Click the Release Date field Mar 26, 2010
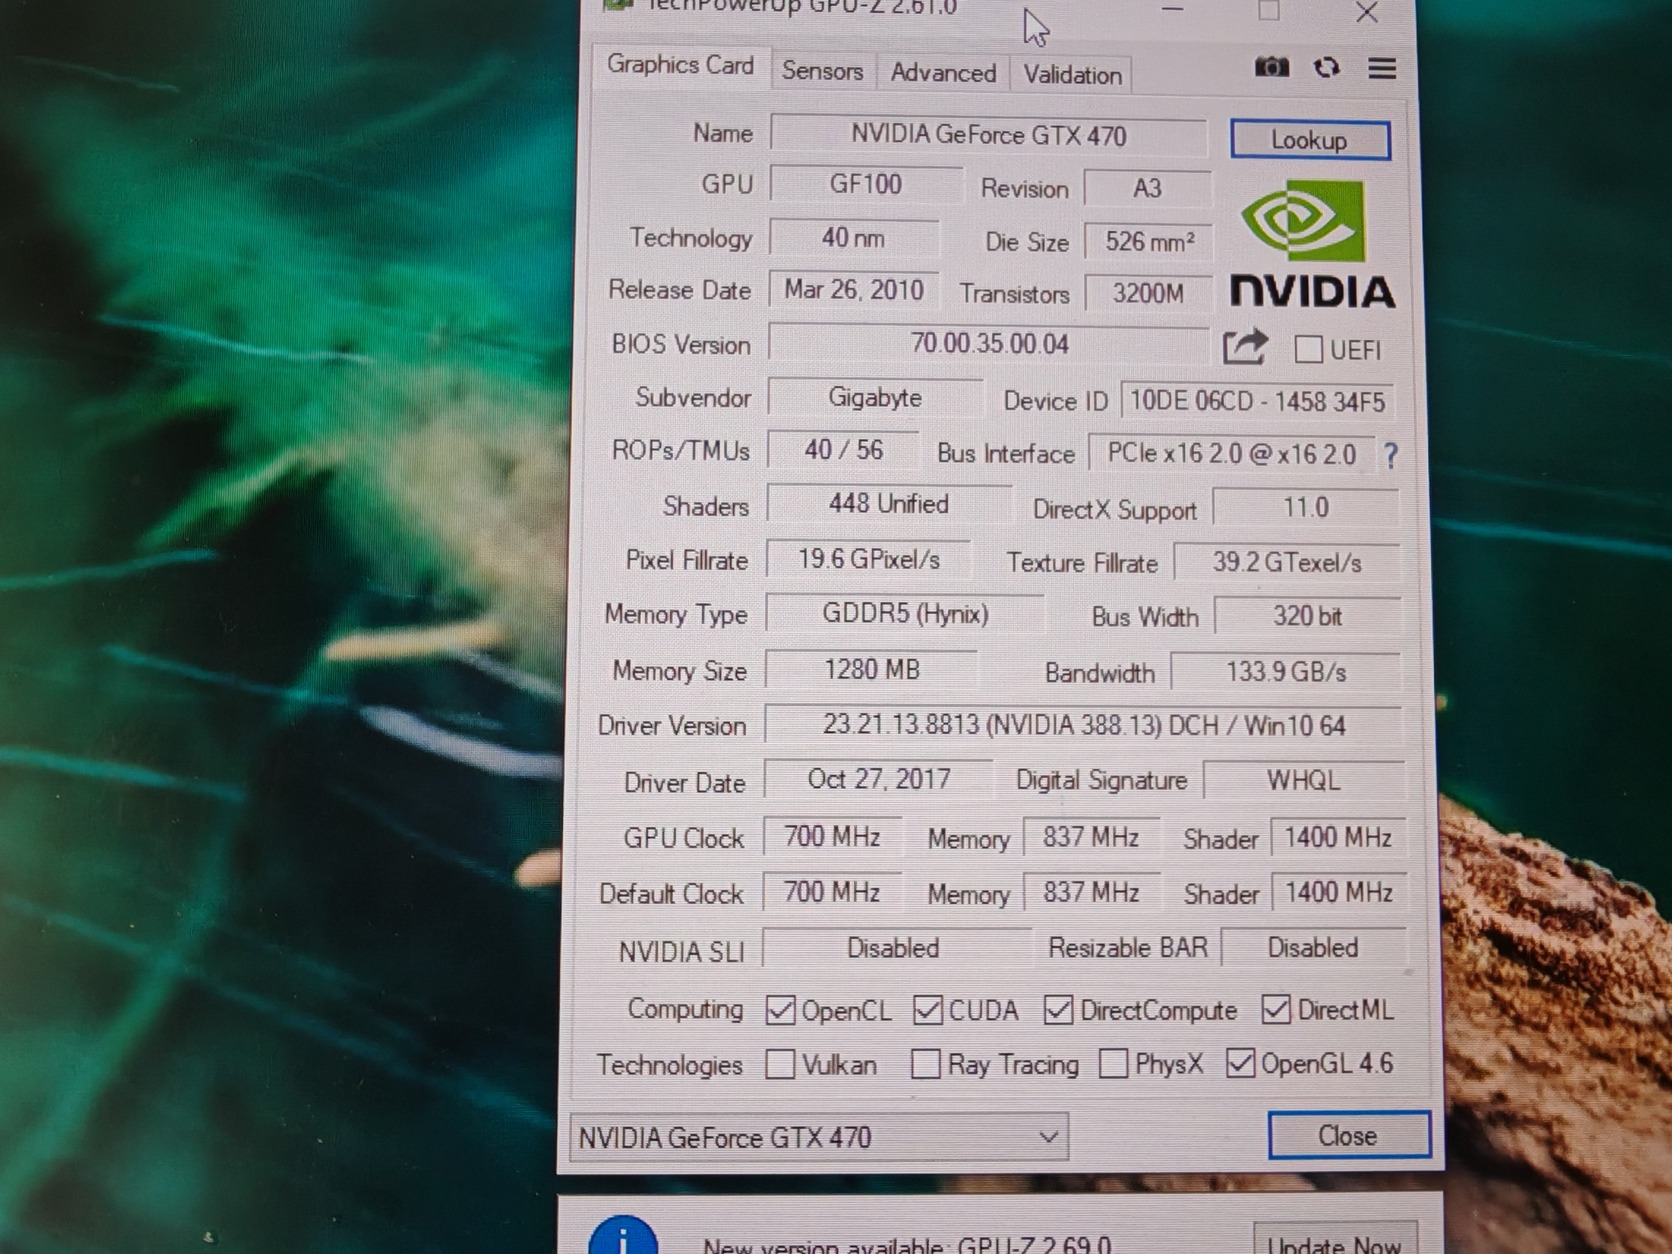1672x1254 pixels. click(853, 290)
